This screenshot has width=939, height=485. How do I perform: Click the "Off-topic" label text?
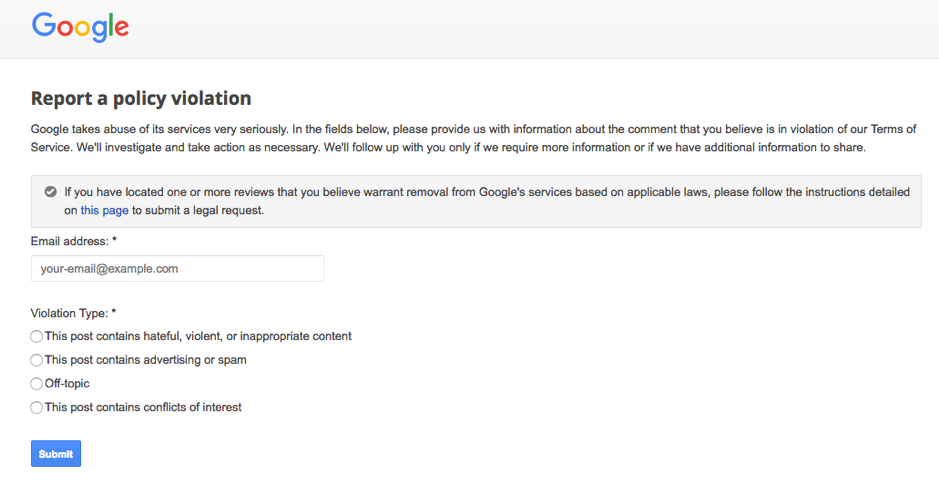point(68,384)
